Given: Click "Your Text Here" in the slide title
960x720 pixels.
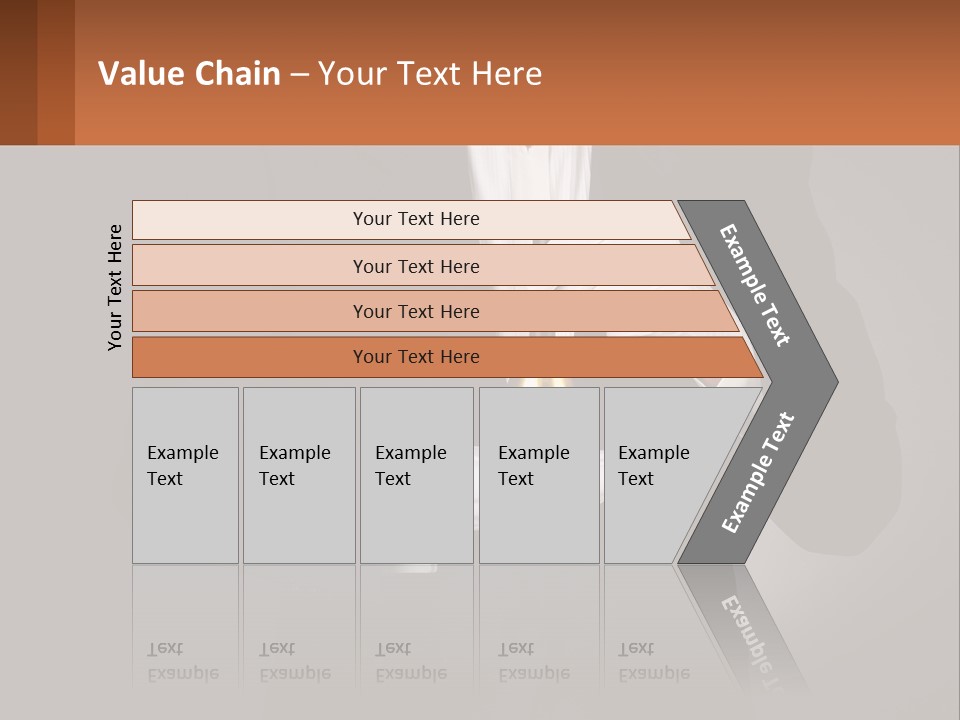Looking at the screenshot, I should coord(430,74).
